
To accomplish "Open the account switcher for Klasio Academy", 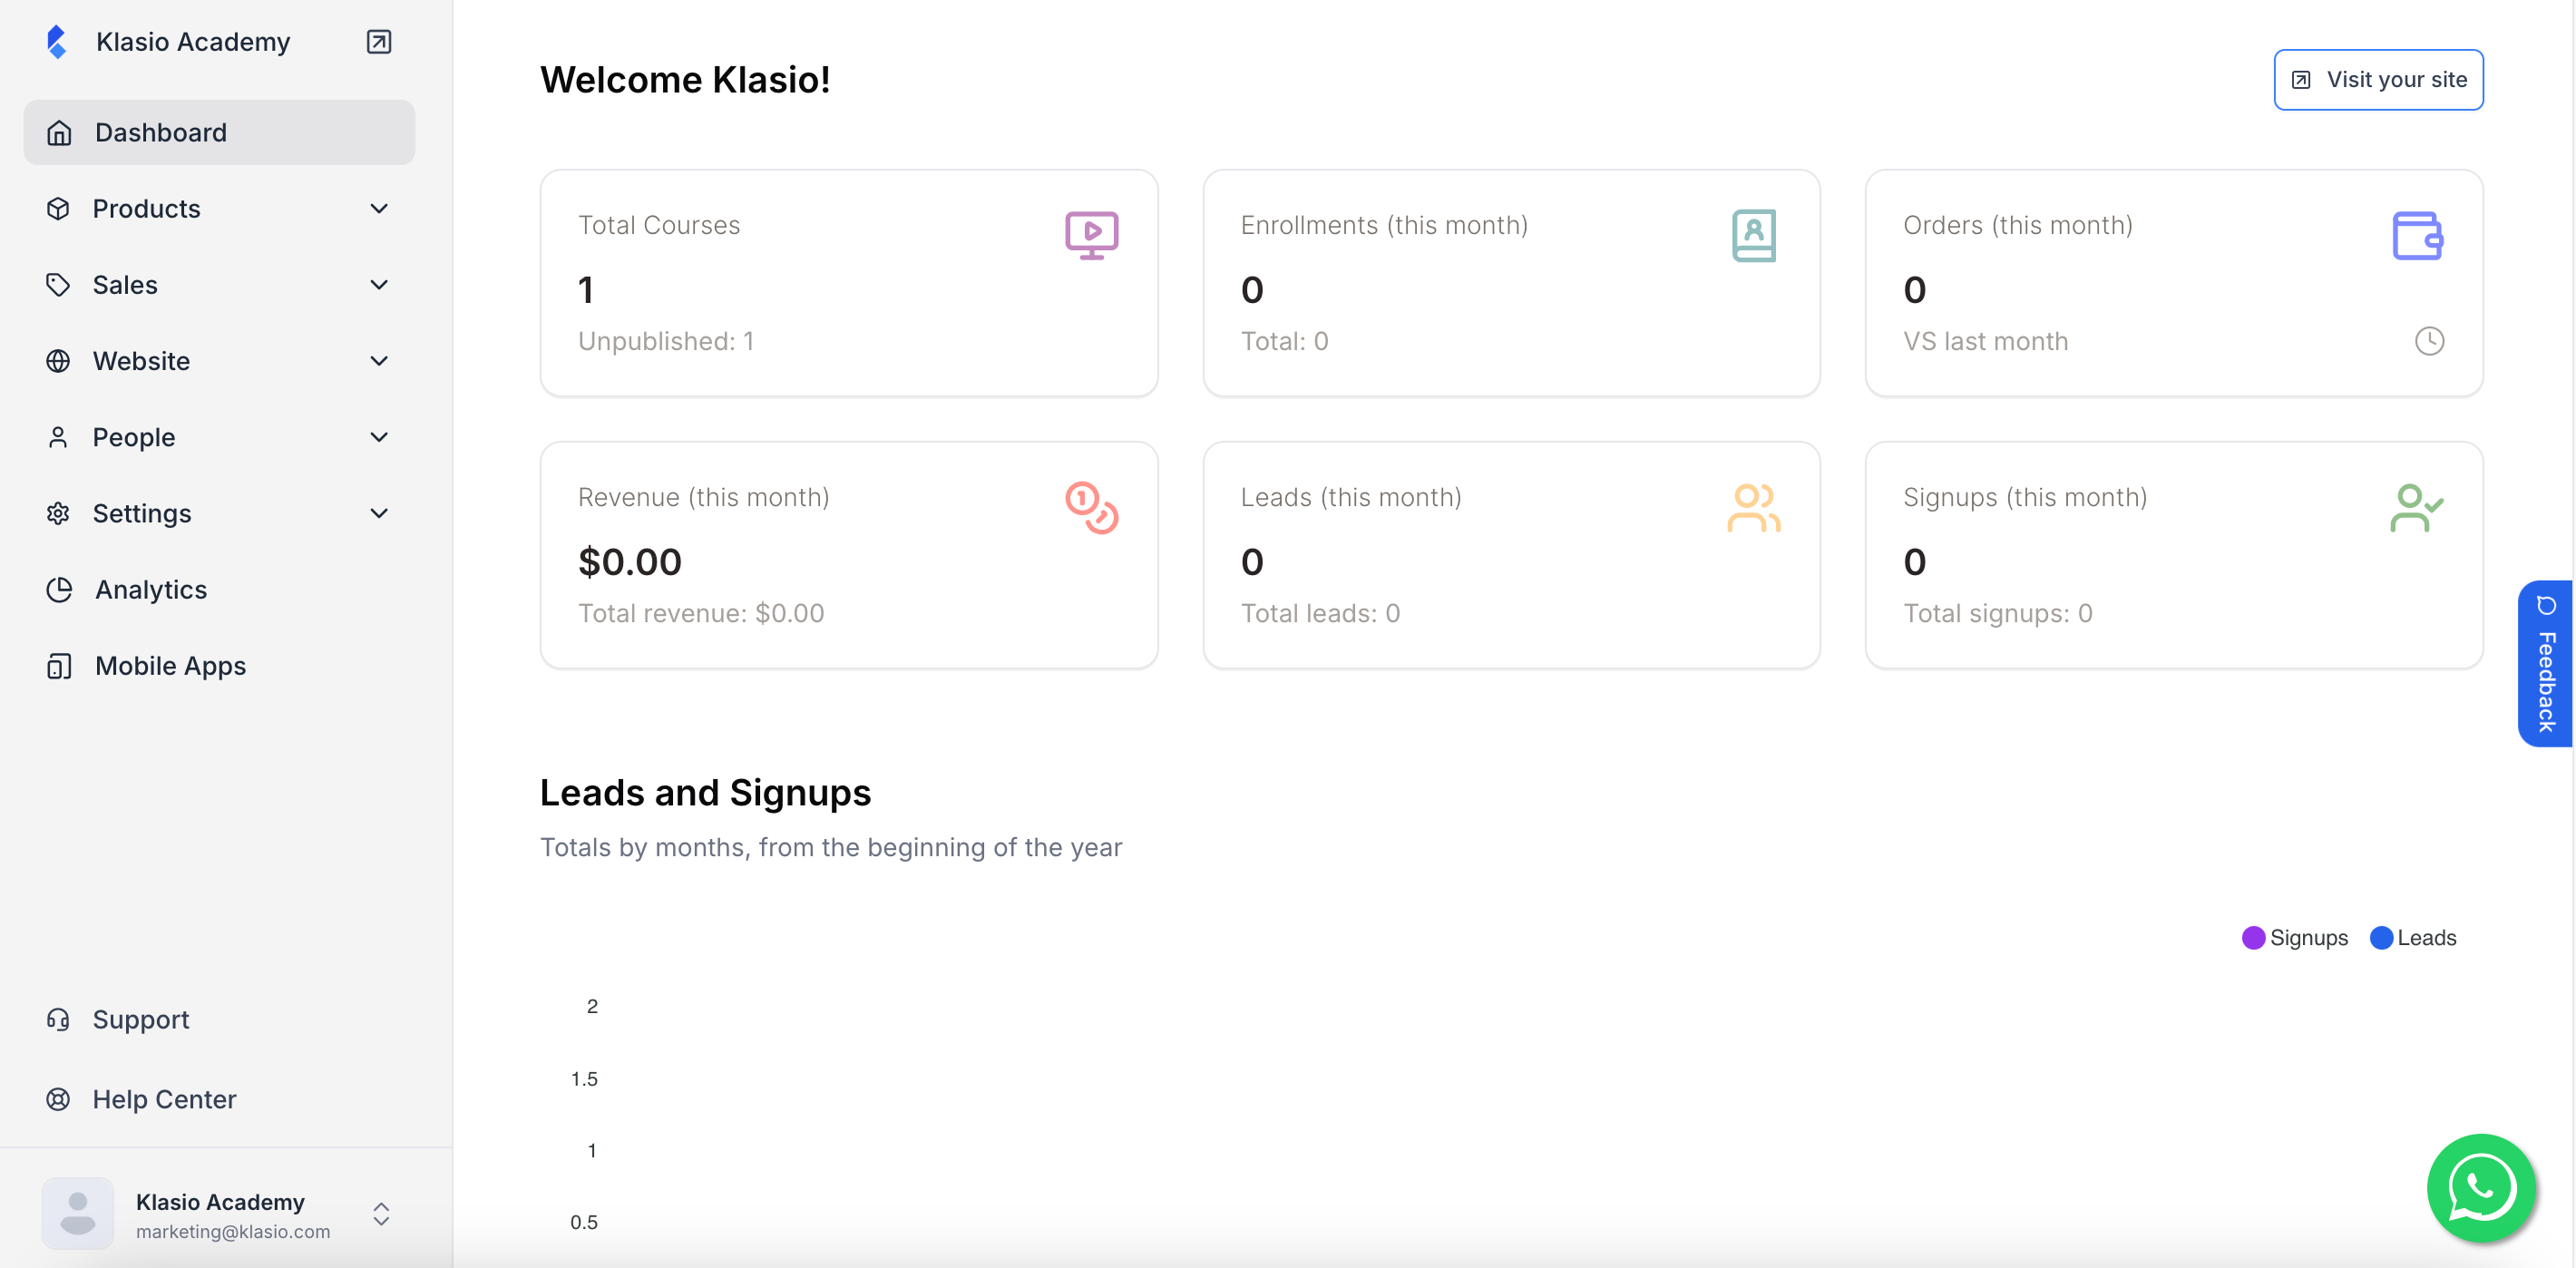I will (x=381, y=1214).
